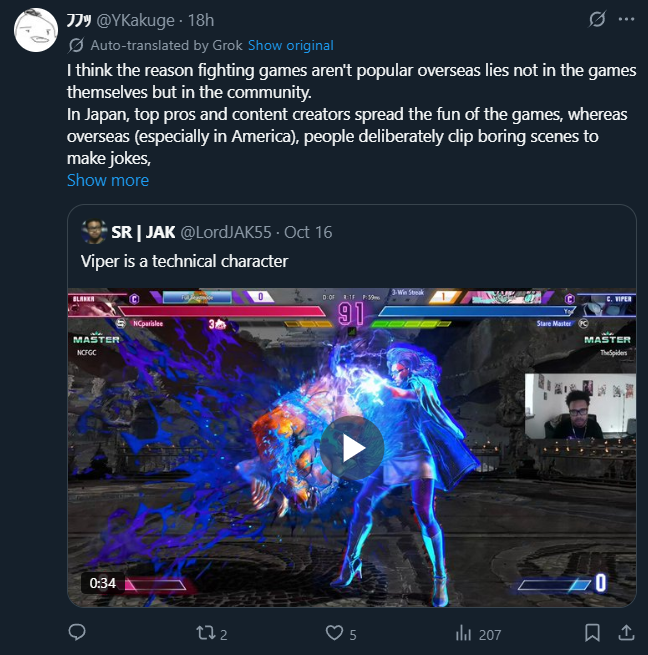Open the 18h post timestamp
Viewport: 648px width, 655px height.
click(x=201, y=20)
